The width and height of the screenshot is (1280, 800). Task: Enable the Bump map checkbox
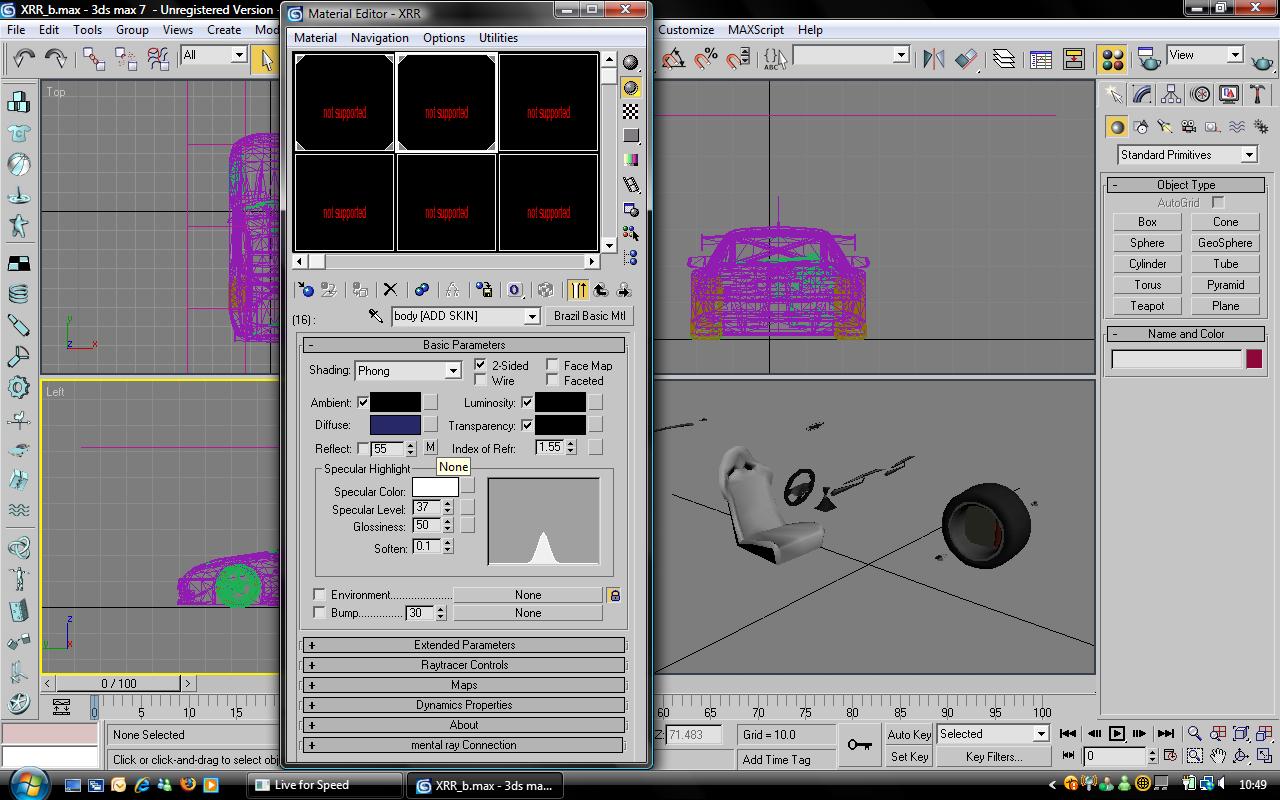click(319, 612)
